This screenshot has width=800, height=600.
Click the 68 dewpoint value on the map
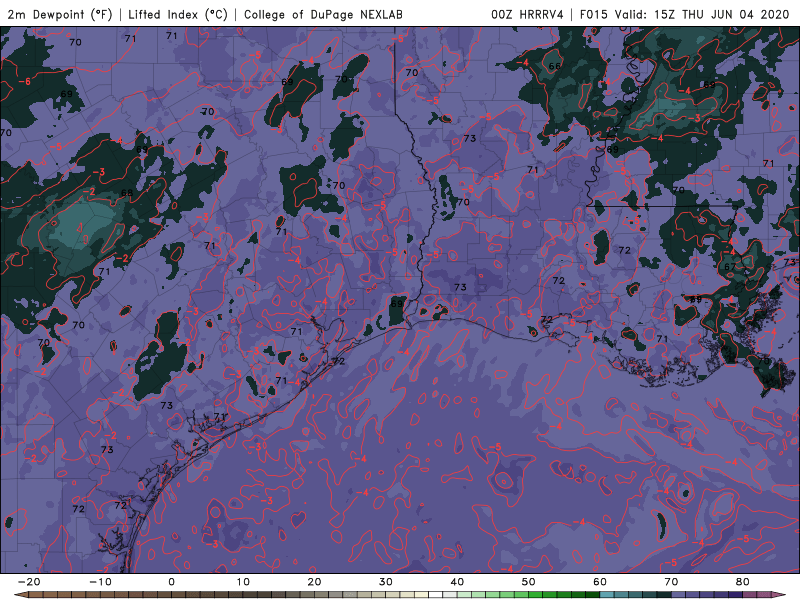tap(127, 193)
